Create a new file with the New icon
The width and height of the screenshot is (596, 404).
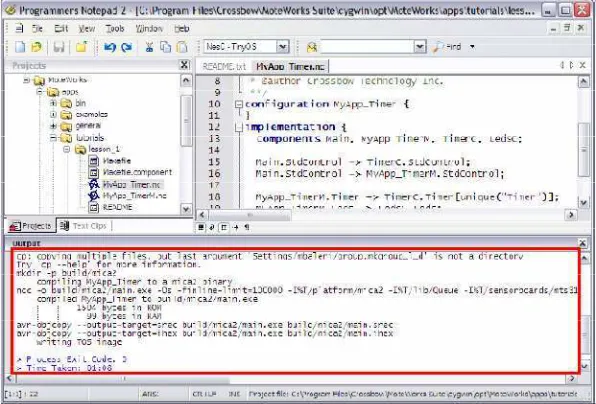(x=20, y=47)
